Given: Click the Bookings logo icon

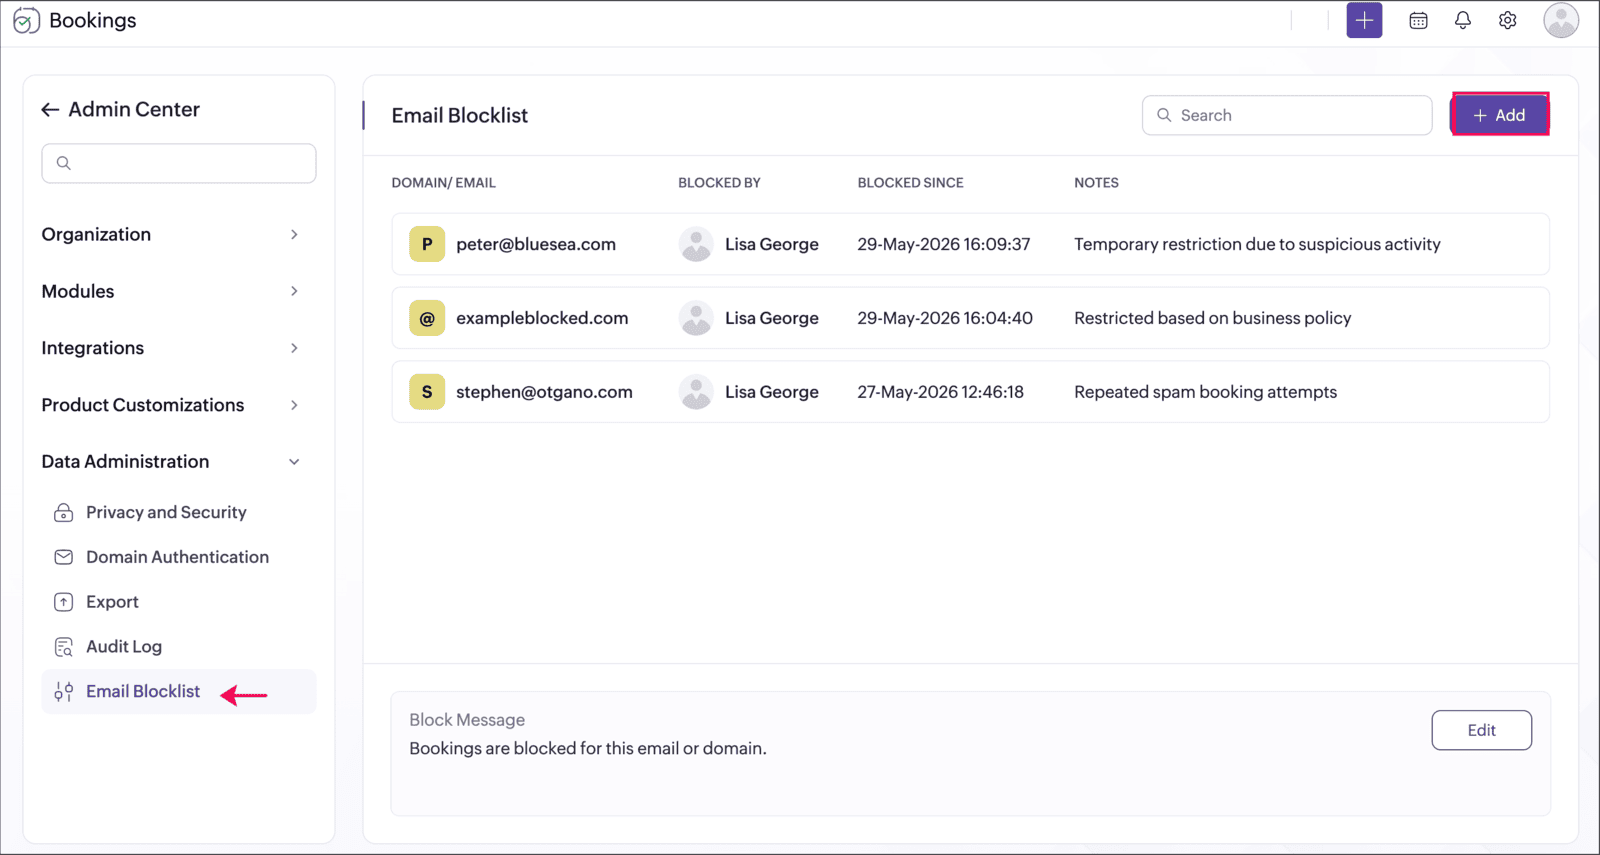Looking at the screenshot, I should tap(26, 21).
